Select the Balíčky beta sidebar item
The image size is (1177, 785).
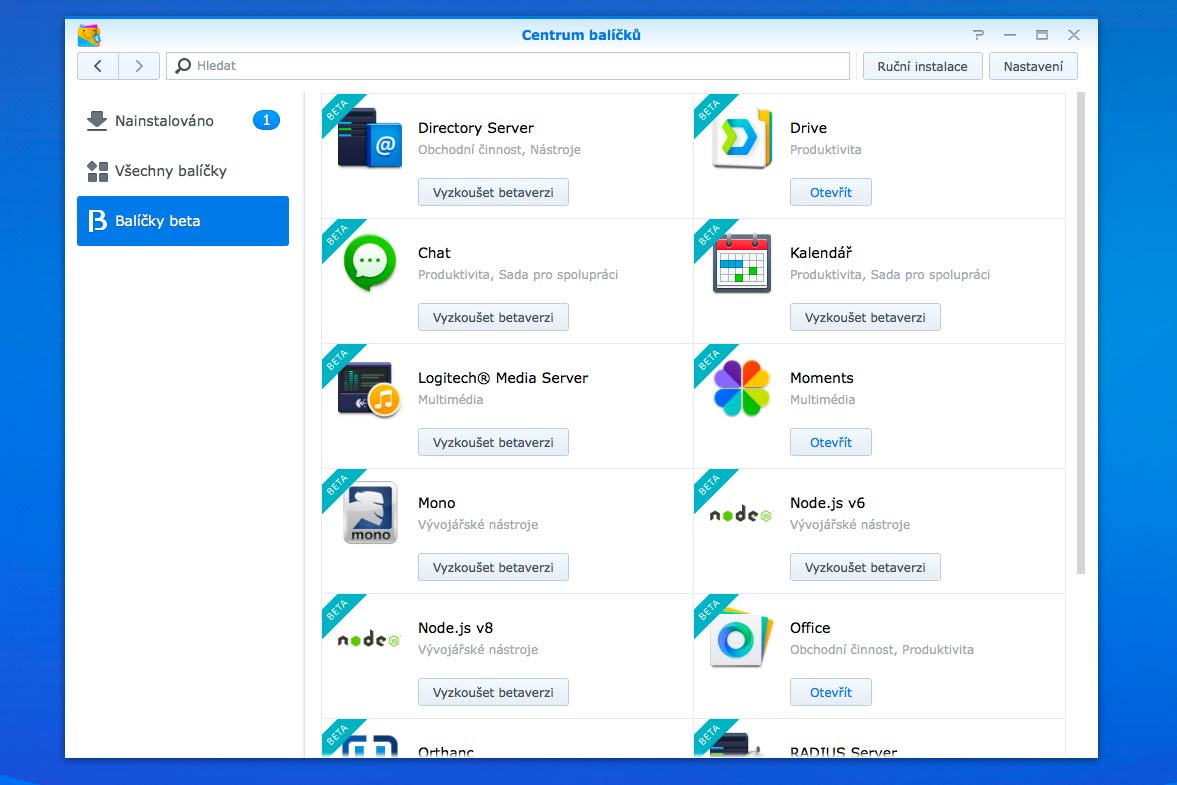point(183,221)
